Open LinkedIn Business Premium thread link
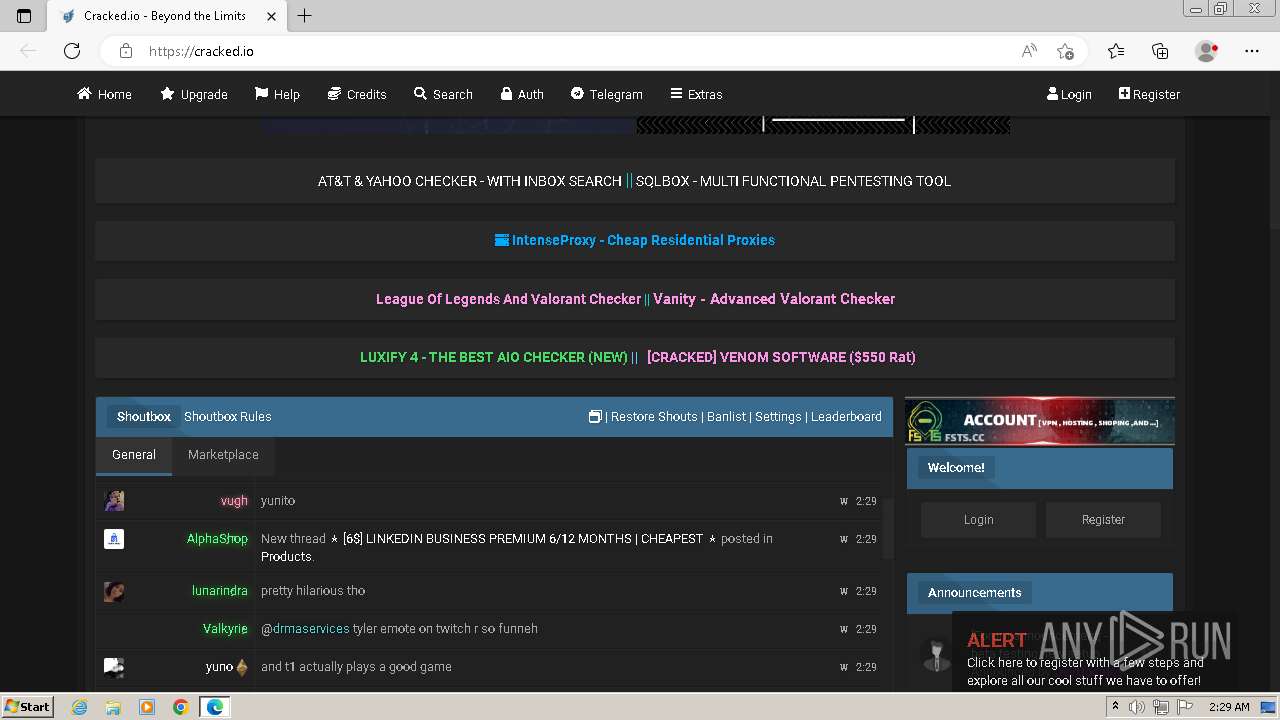1280x720 pixels. click(523, 539)
